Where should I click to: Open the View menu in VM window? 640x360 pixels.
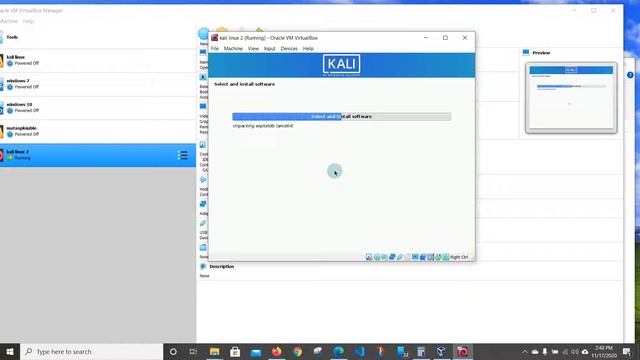253,49
